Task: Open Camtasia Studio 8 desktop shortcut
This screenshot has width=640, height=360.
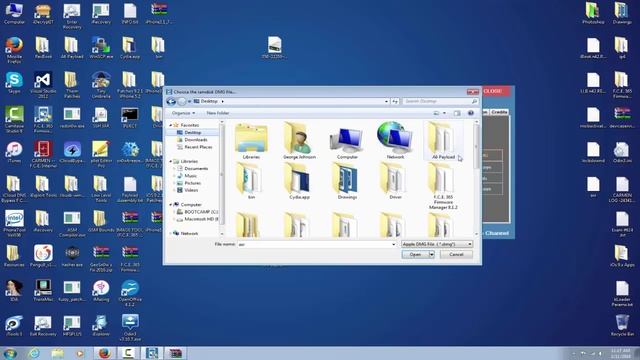Action: click(x=14, y=119)
